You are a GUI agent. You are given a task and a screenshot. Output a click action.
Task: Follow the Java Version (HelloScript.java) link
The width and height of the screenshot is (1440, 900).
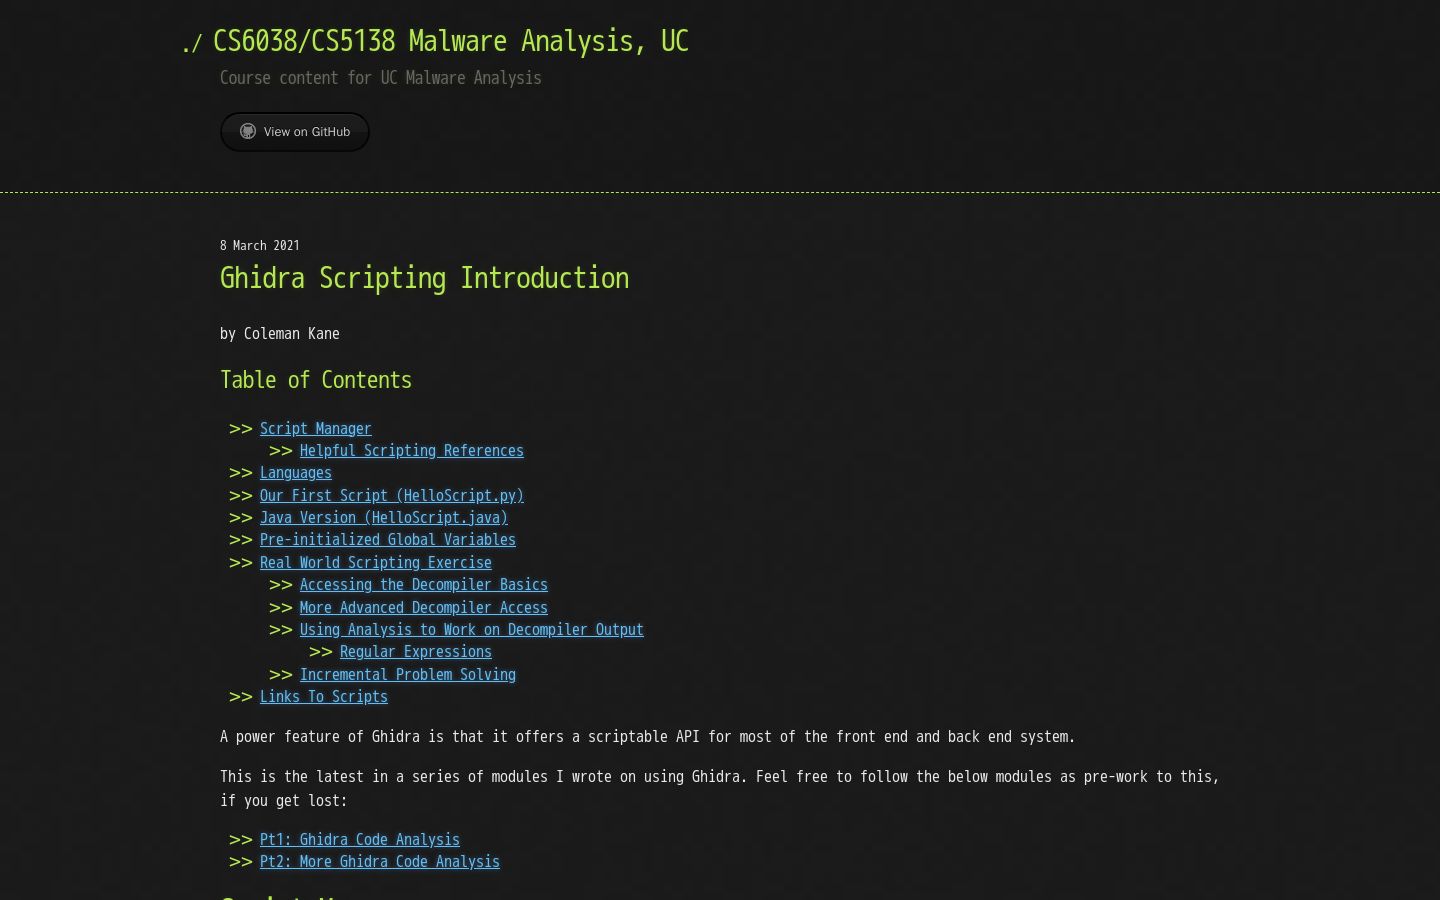coord(384,518)
